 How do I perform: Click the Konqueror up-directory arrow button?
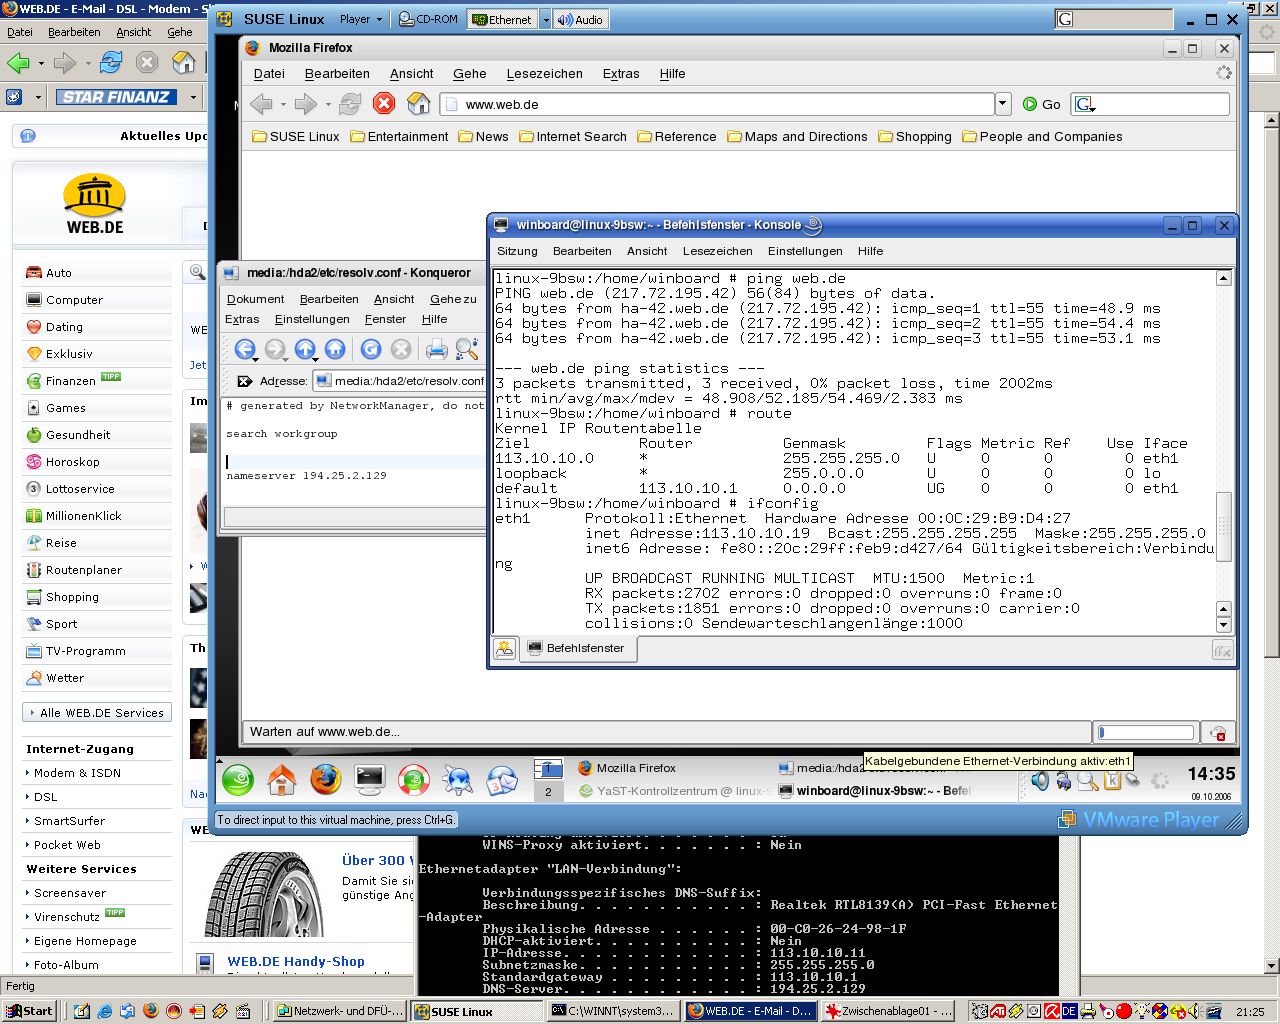(305, 348)
